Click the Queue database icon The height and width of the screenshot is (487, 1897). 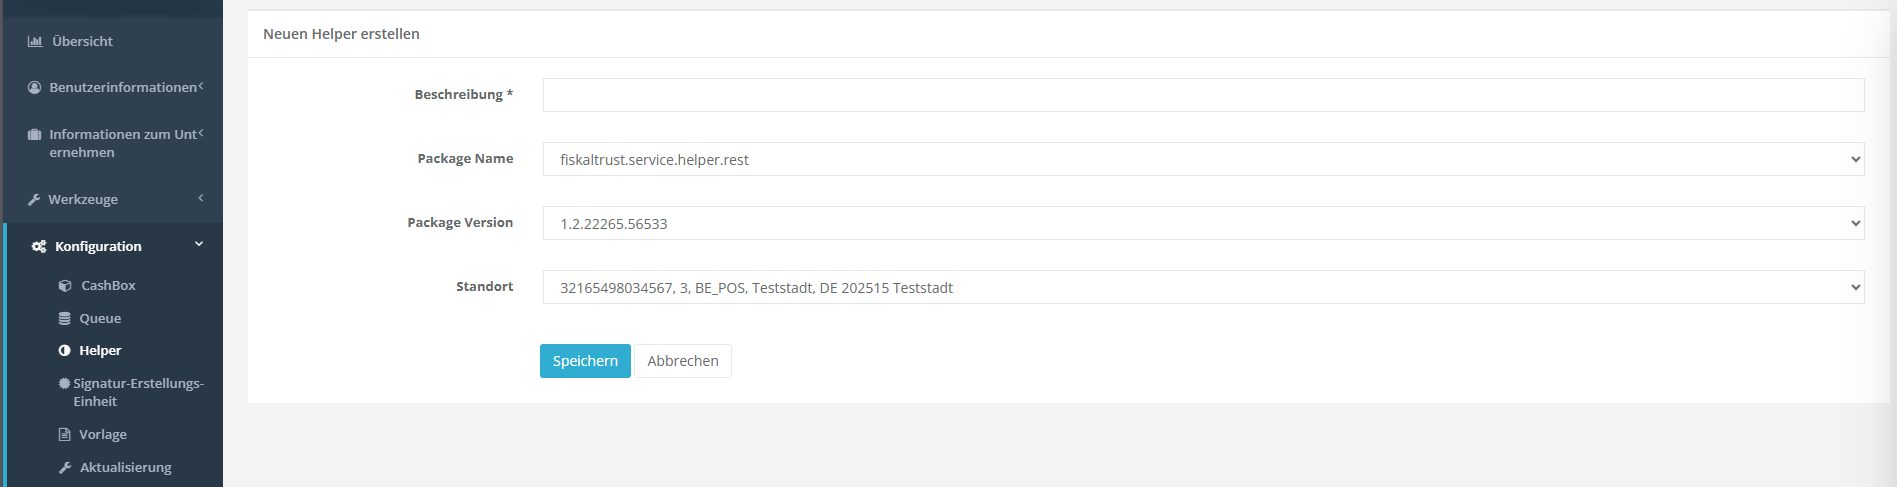pyautogui.click(x=65, y=319)
